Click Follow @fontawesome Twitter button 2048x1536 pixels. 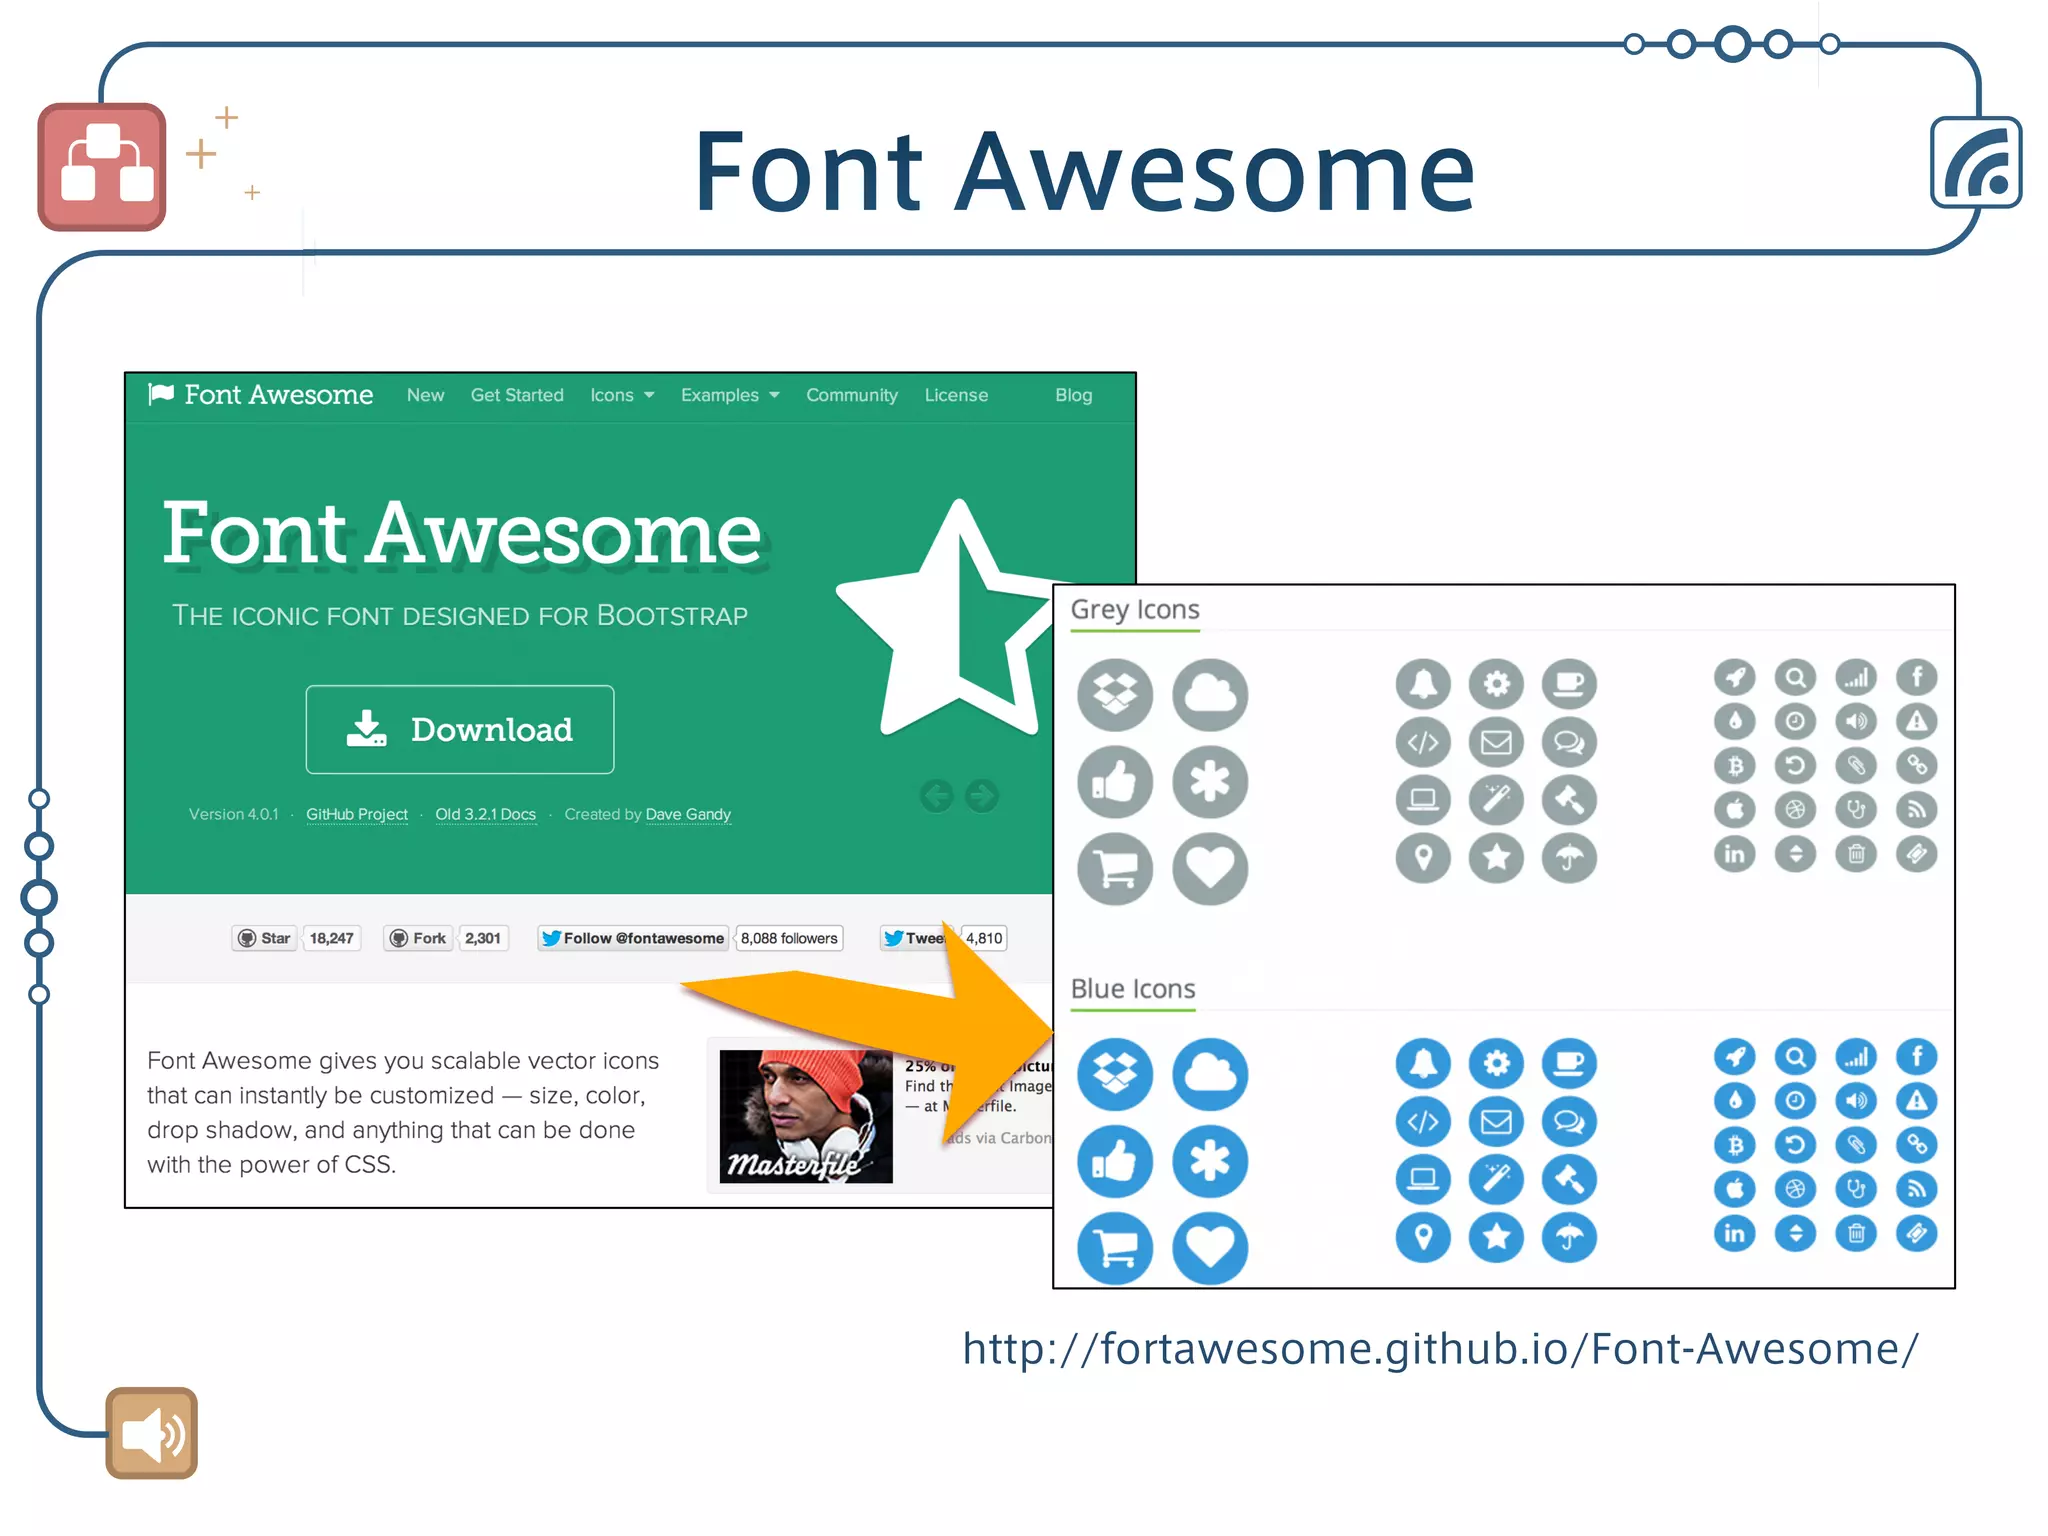click(632, 938)
